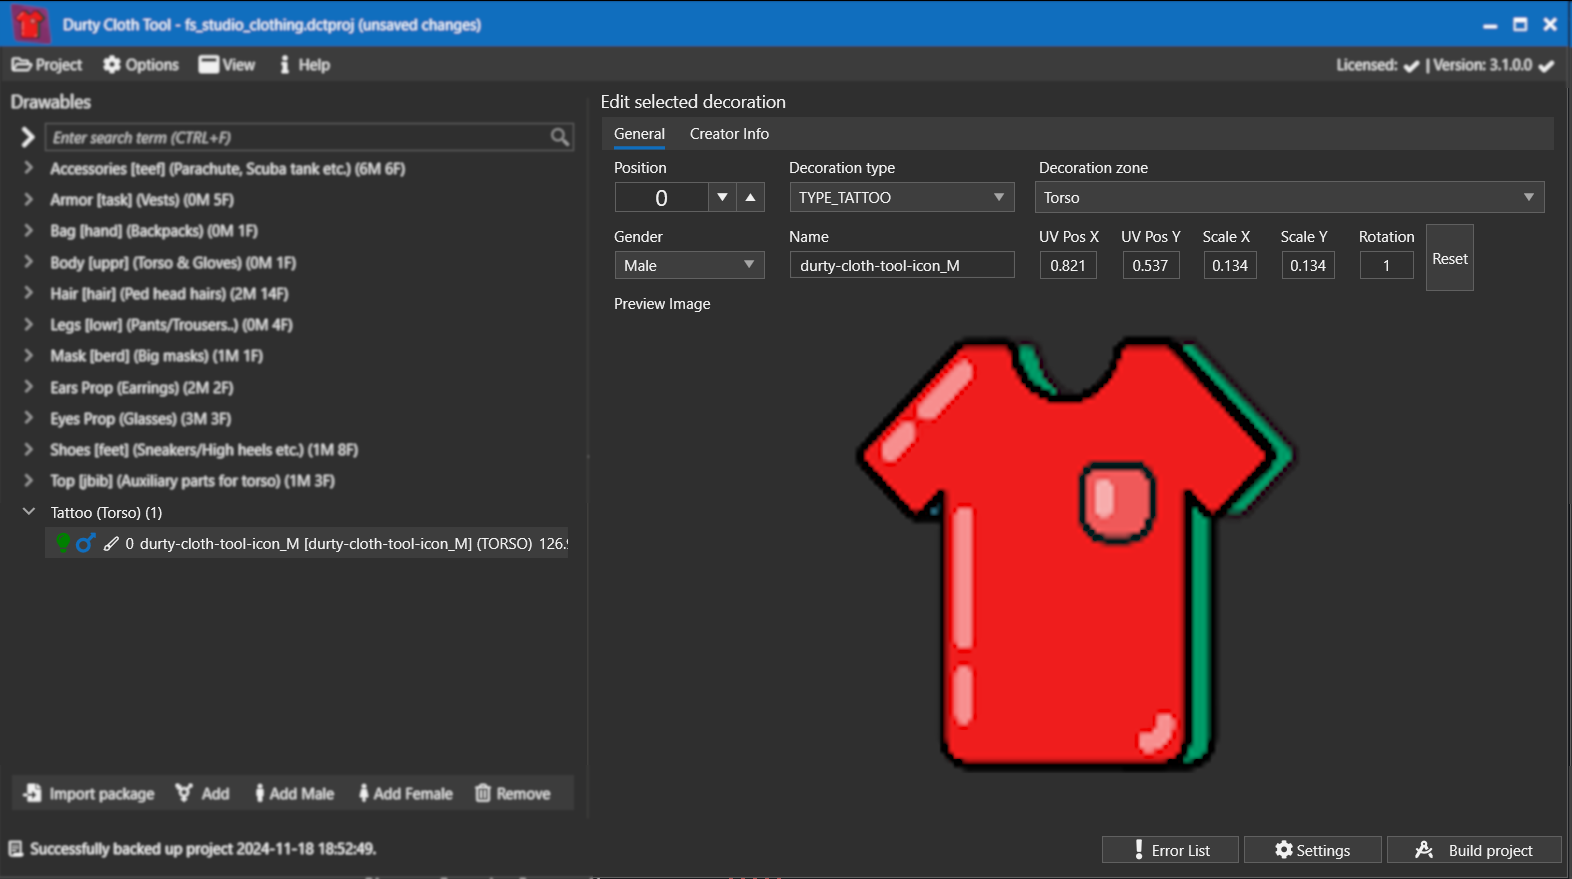Open the Gender dropdown showing Male
1572x879 pixels.
click(688, 265)
